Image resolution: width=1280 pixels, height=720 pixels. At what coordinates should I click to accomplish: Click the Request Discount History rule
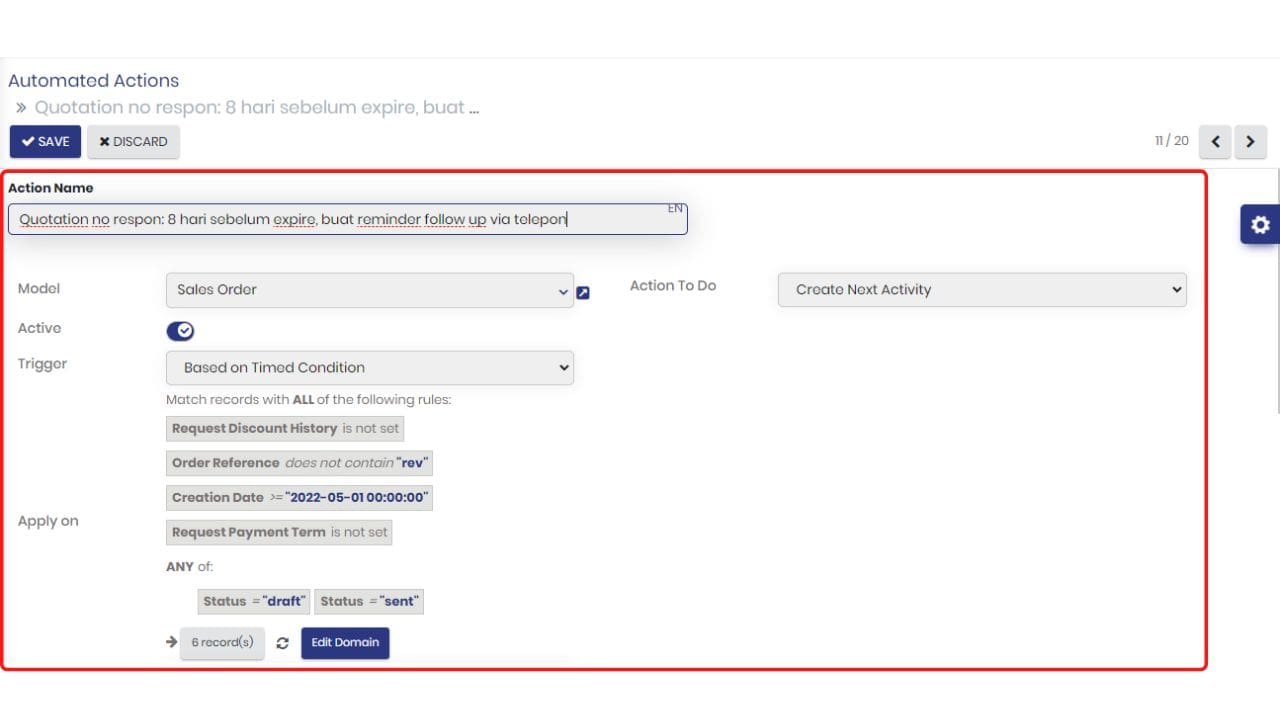point(285,429)
